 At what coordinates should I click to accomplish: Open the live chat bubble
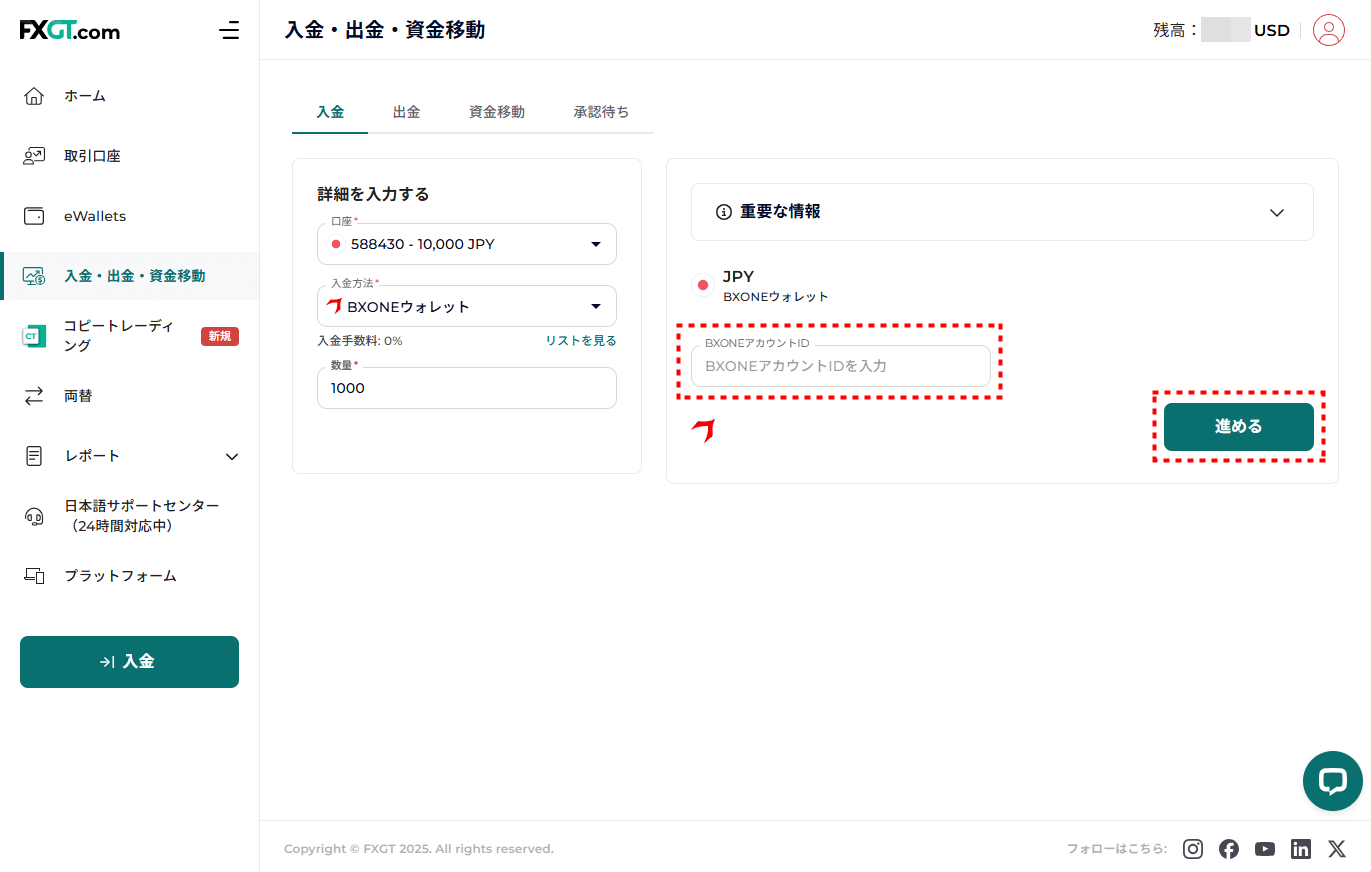[1333, 781]
